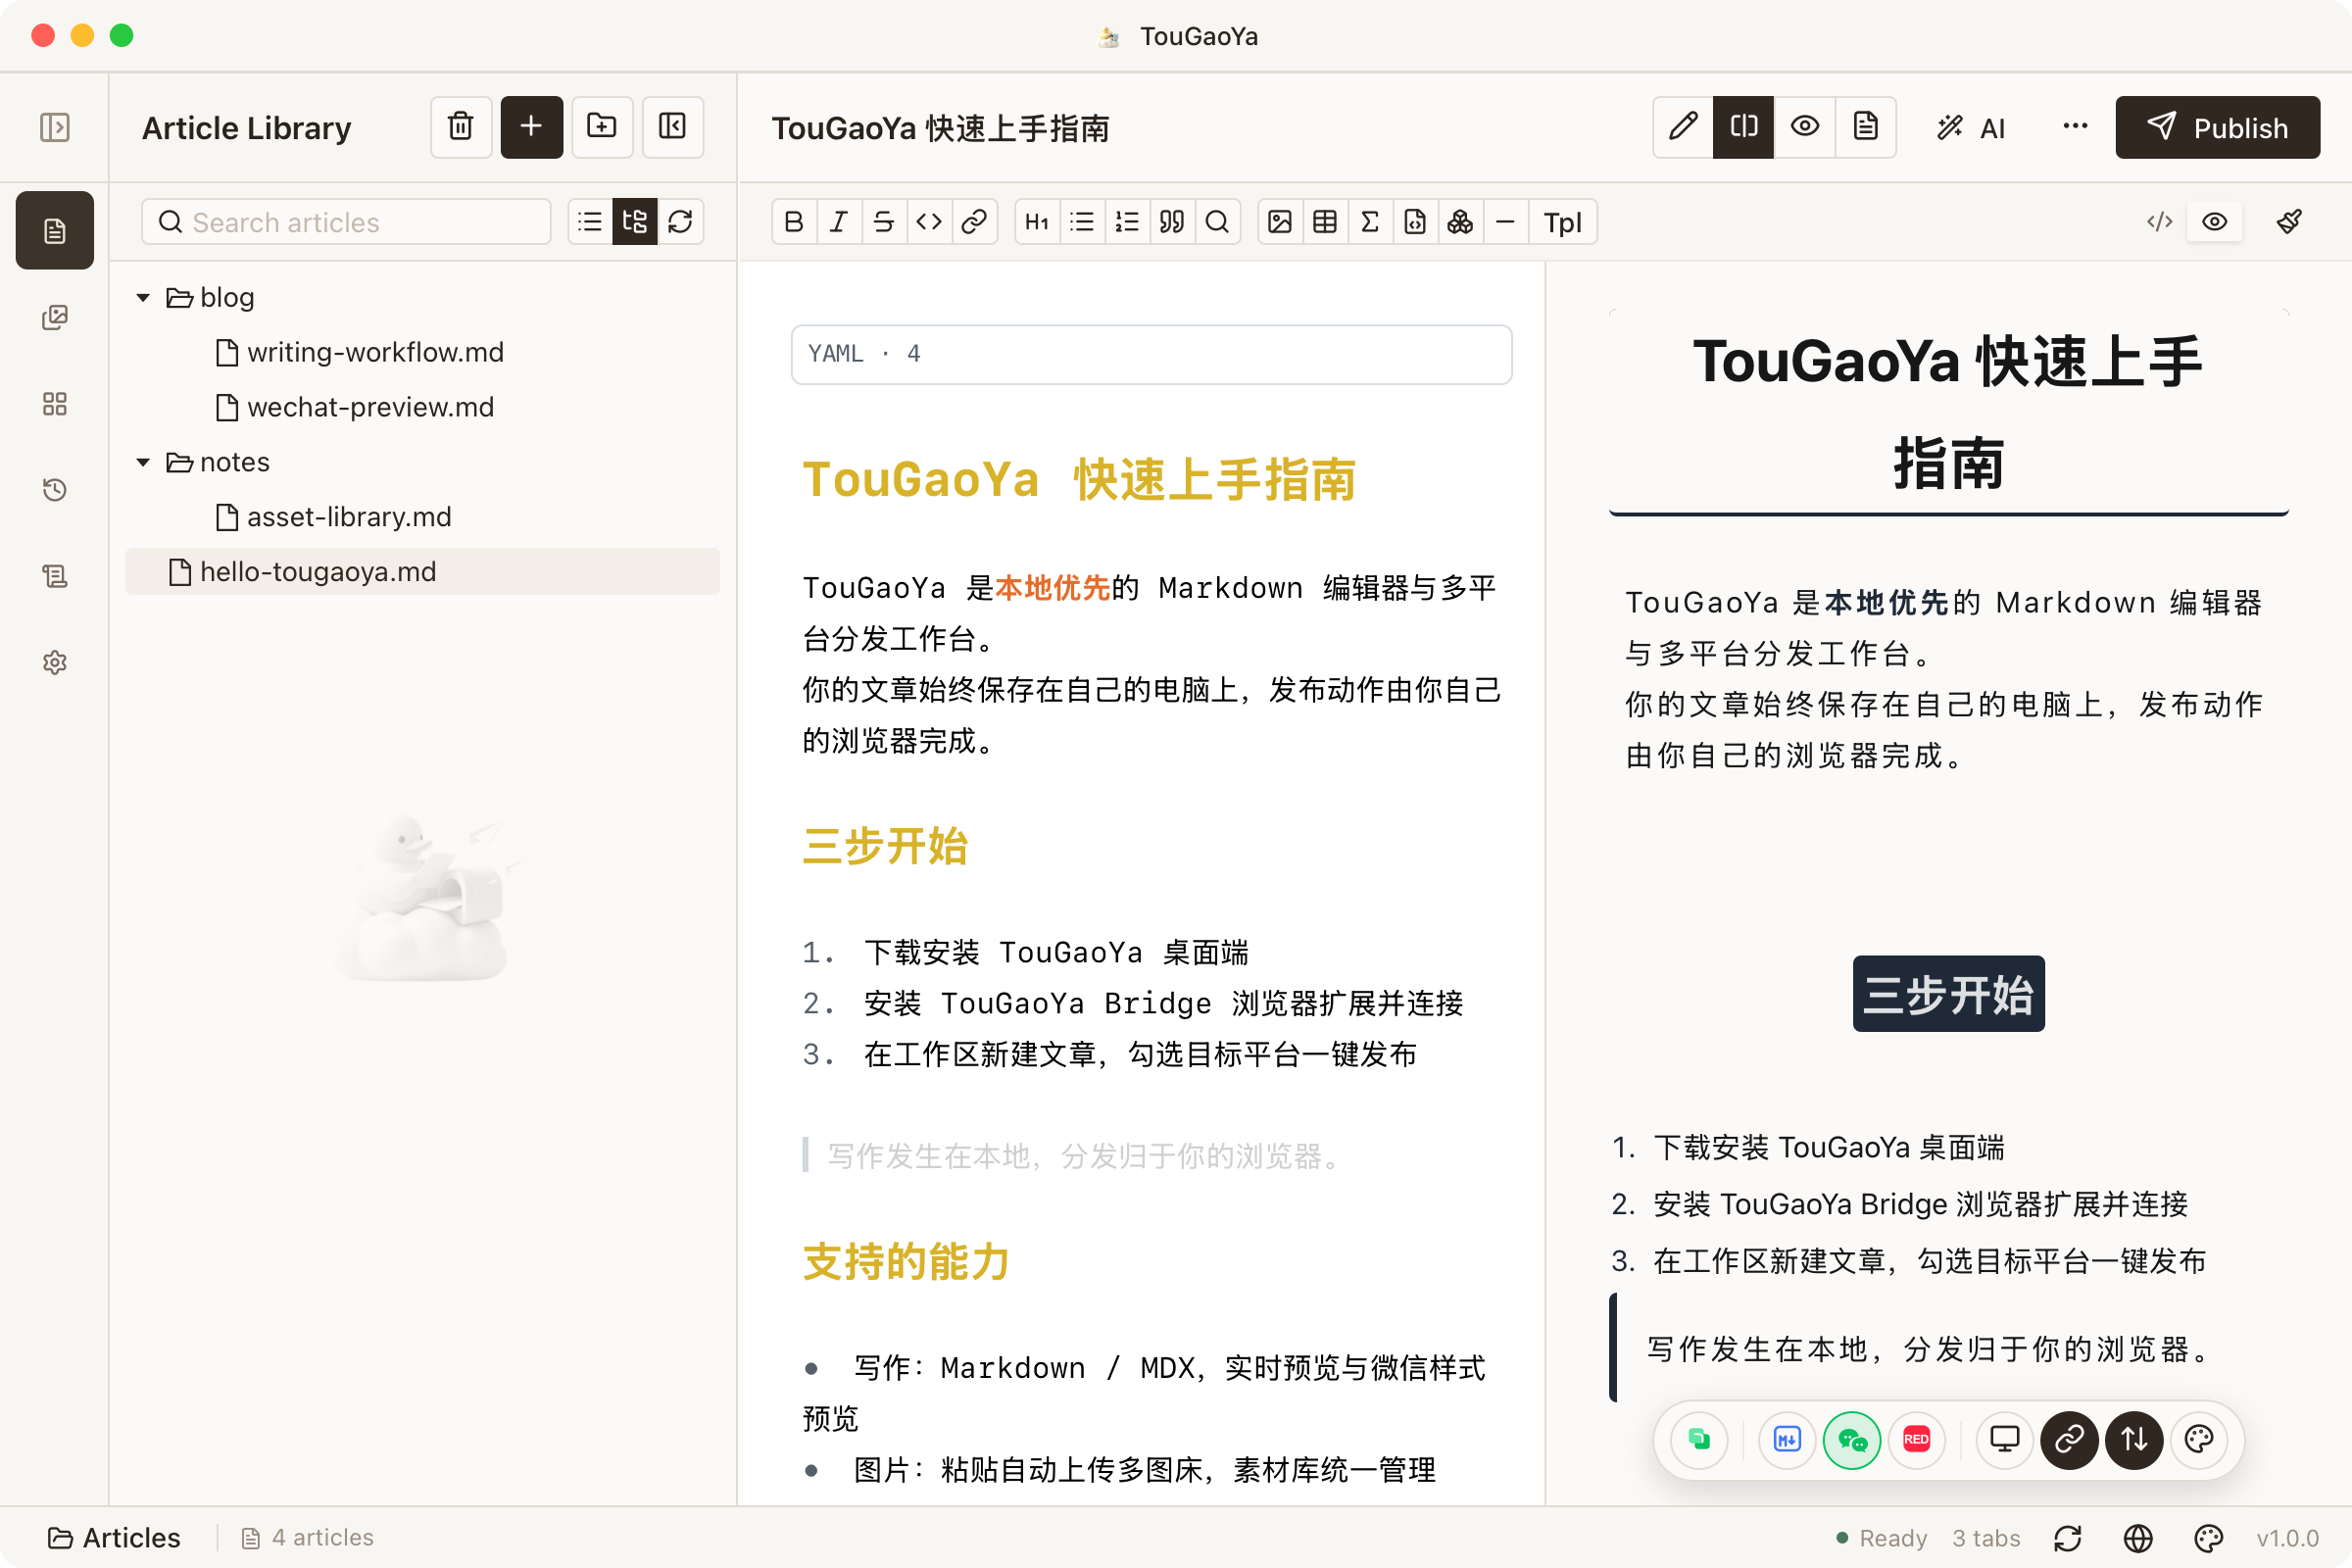Image resolution: width=2352 pixels, height=1568 pixels.
Task: Create a new folder in Article Library
Action: [x=602, y=127]
